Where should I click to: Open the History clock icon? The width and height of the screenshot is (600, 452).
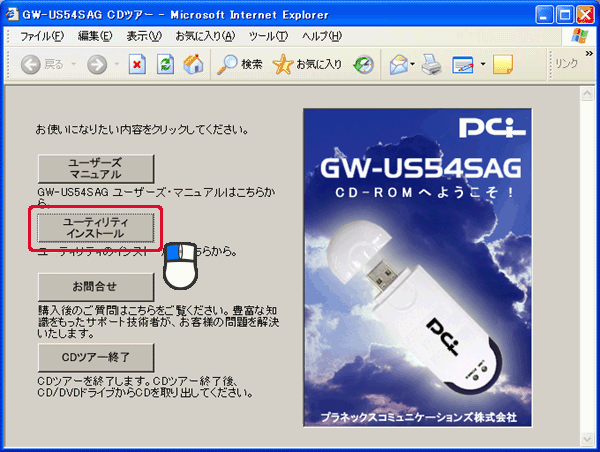(363, 64)
